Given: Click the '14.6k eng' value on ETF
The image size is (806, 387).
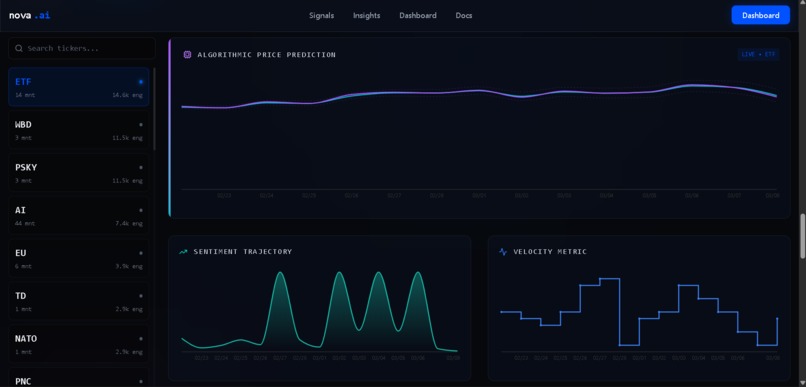Looking at the screenshot, I should pyautogui.click(x=127, y=95).
